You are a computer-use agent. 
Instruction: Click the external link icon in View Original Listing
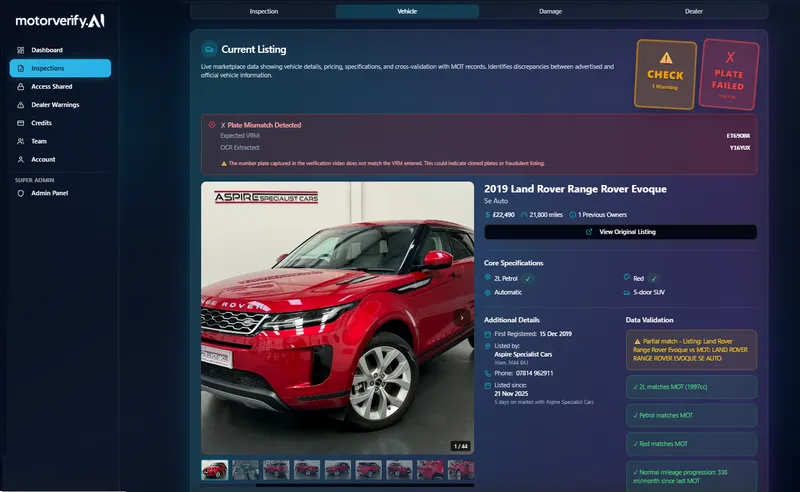click(589, 232)
